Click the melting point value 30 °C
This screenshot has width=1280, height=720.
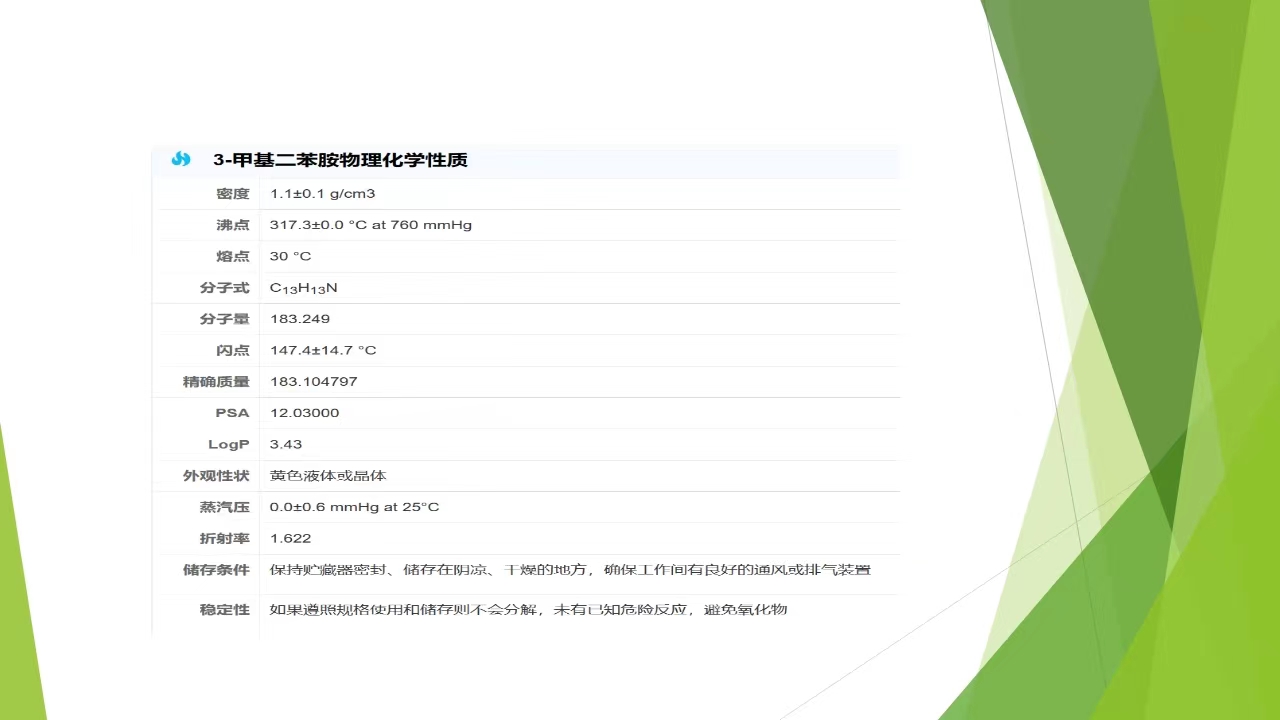click(x=290, y=257)
